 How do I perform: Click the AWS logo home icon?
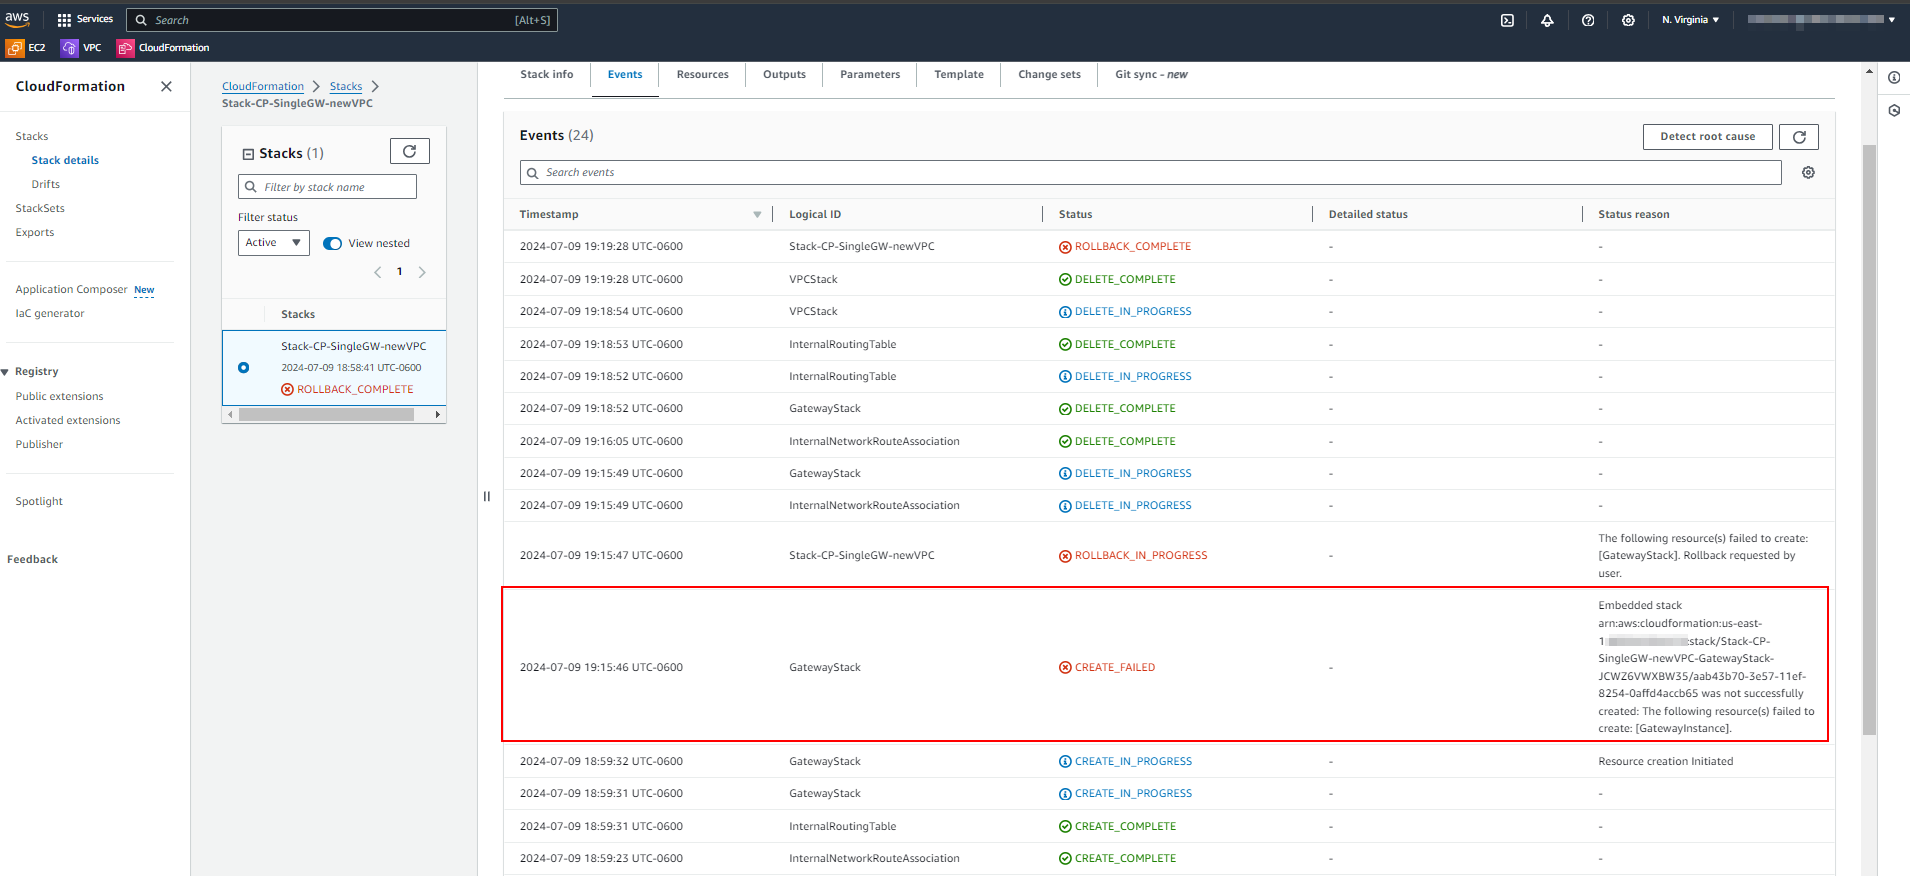(18, 19)
